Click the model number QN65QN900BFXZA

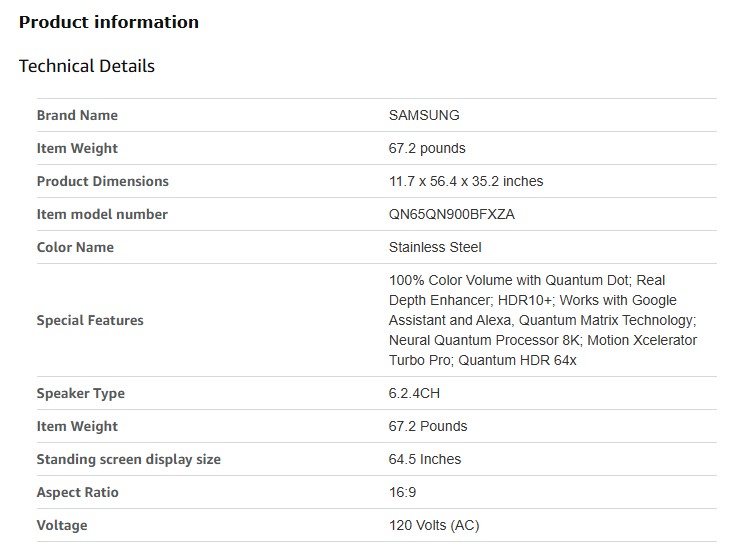coord(452,214)
